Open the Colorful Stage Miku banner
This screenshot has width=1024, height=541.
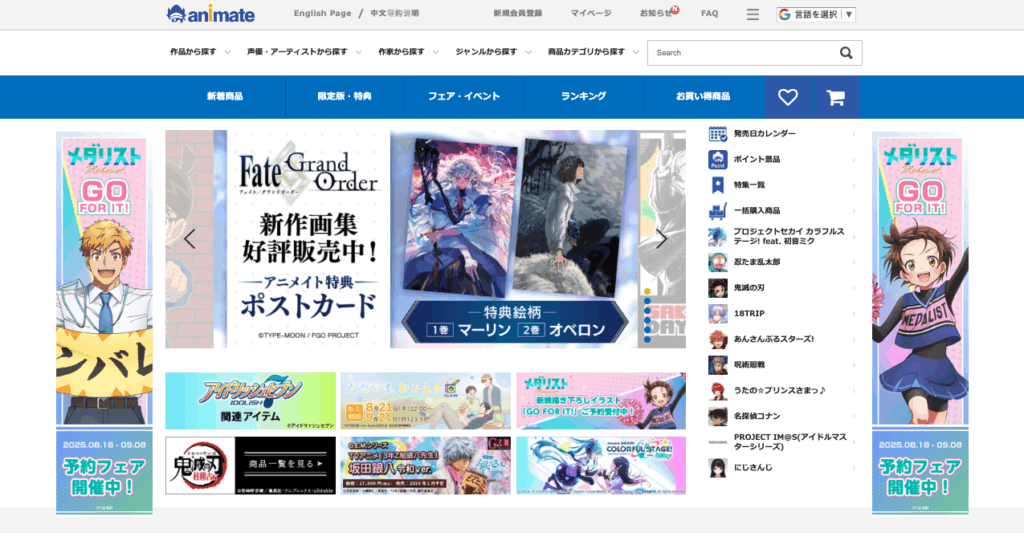[601, 466]
